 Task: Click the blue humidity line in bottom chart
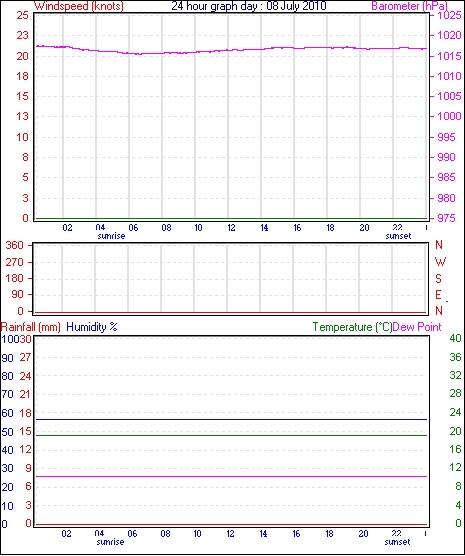click(231, 419)
